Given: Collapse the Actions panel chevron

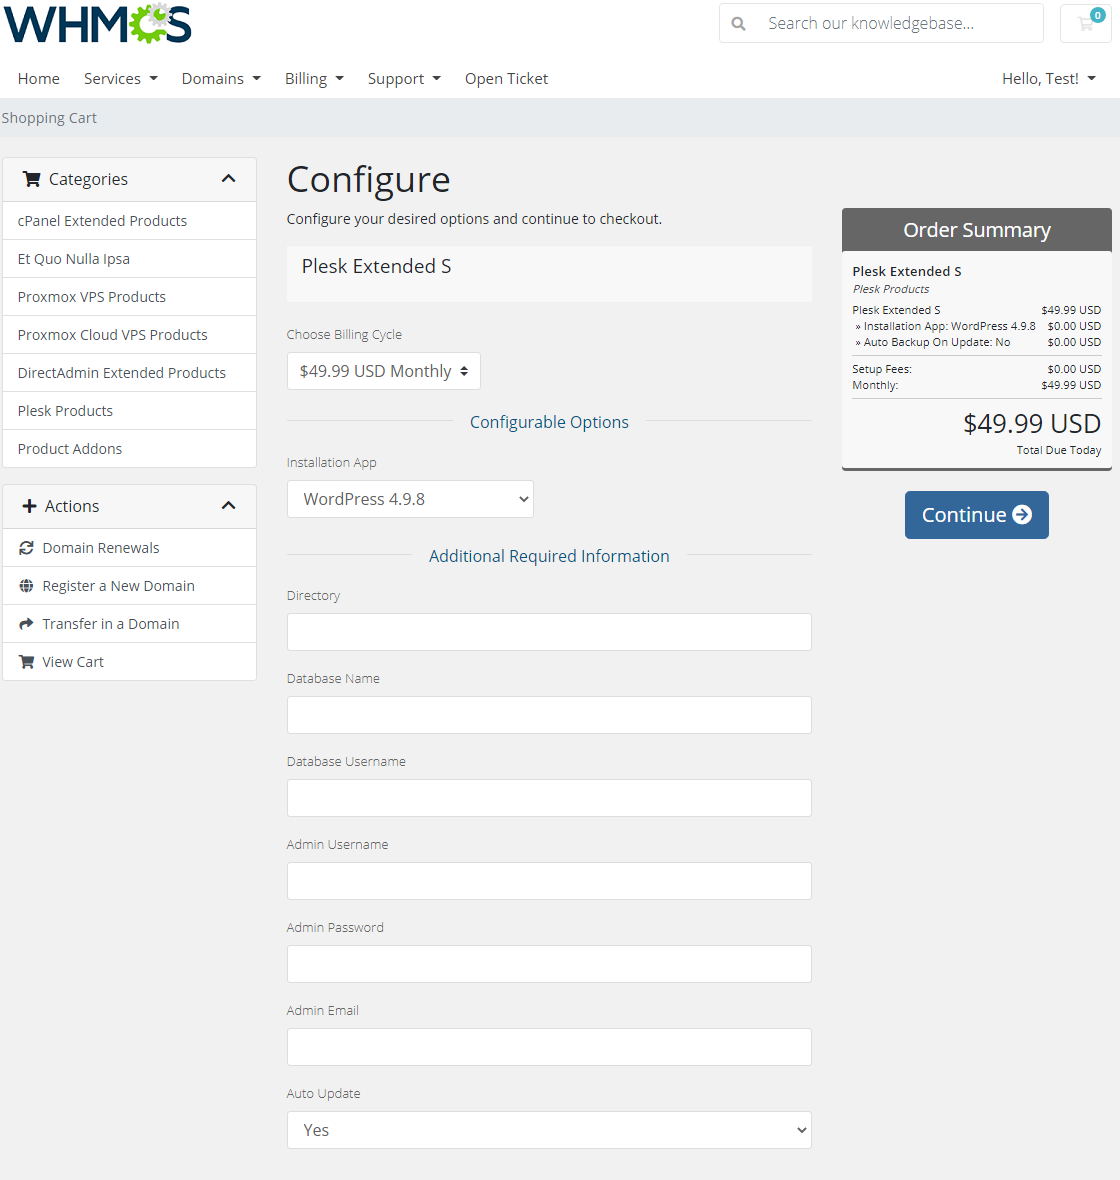Looking at the screenshot, I should (x=229, y=506).
